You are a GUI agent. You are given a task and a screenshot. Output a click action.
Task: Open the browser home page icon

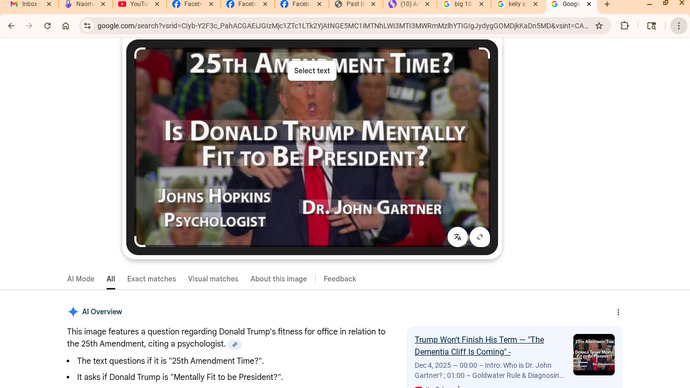[x=66, y=26]
